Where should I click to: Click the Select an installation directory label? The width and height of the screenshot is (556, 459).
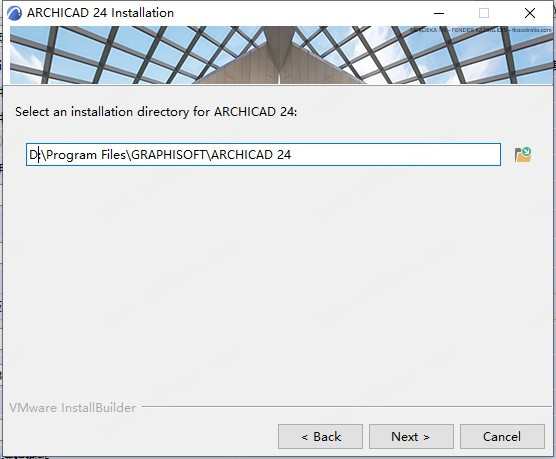tap(156, 112)
